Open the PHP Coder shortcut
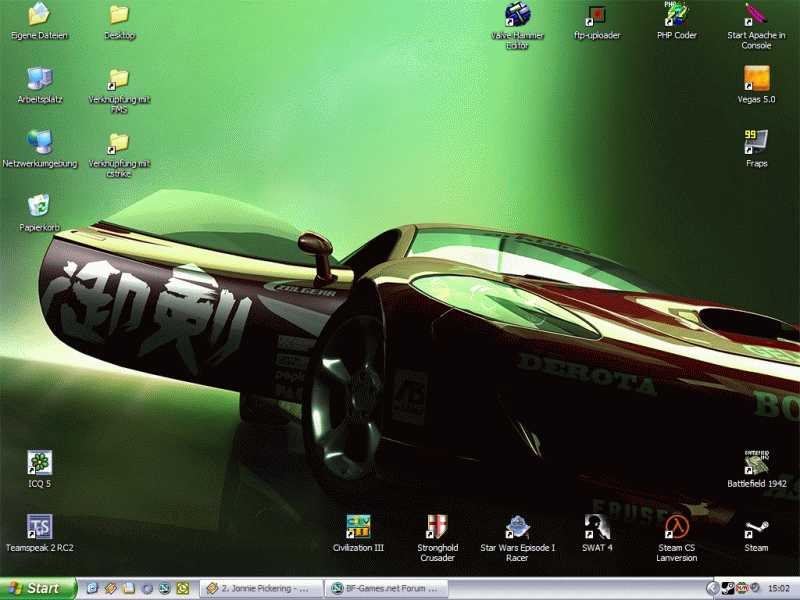The image size is (800, 600). tap(677, 14)
